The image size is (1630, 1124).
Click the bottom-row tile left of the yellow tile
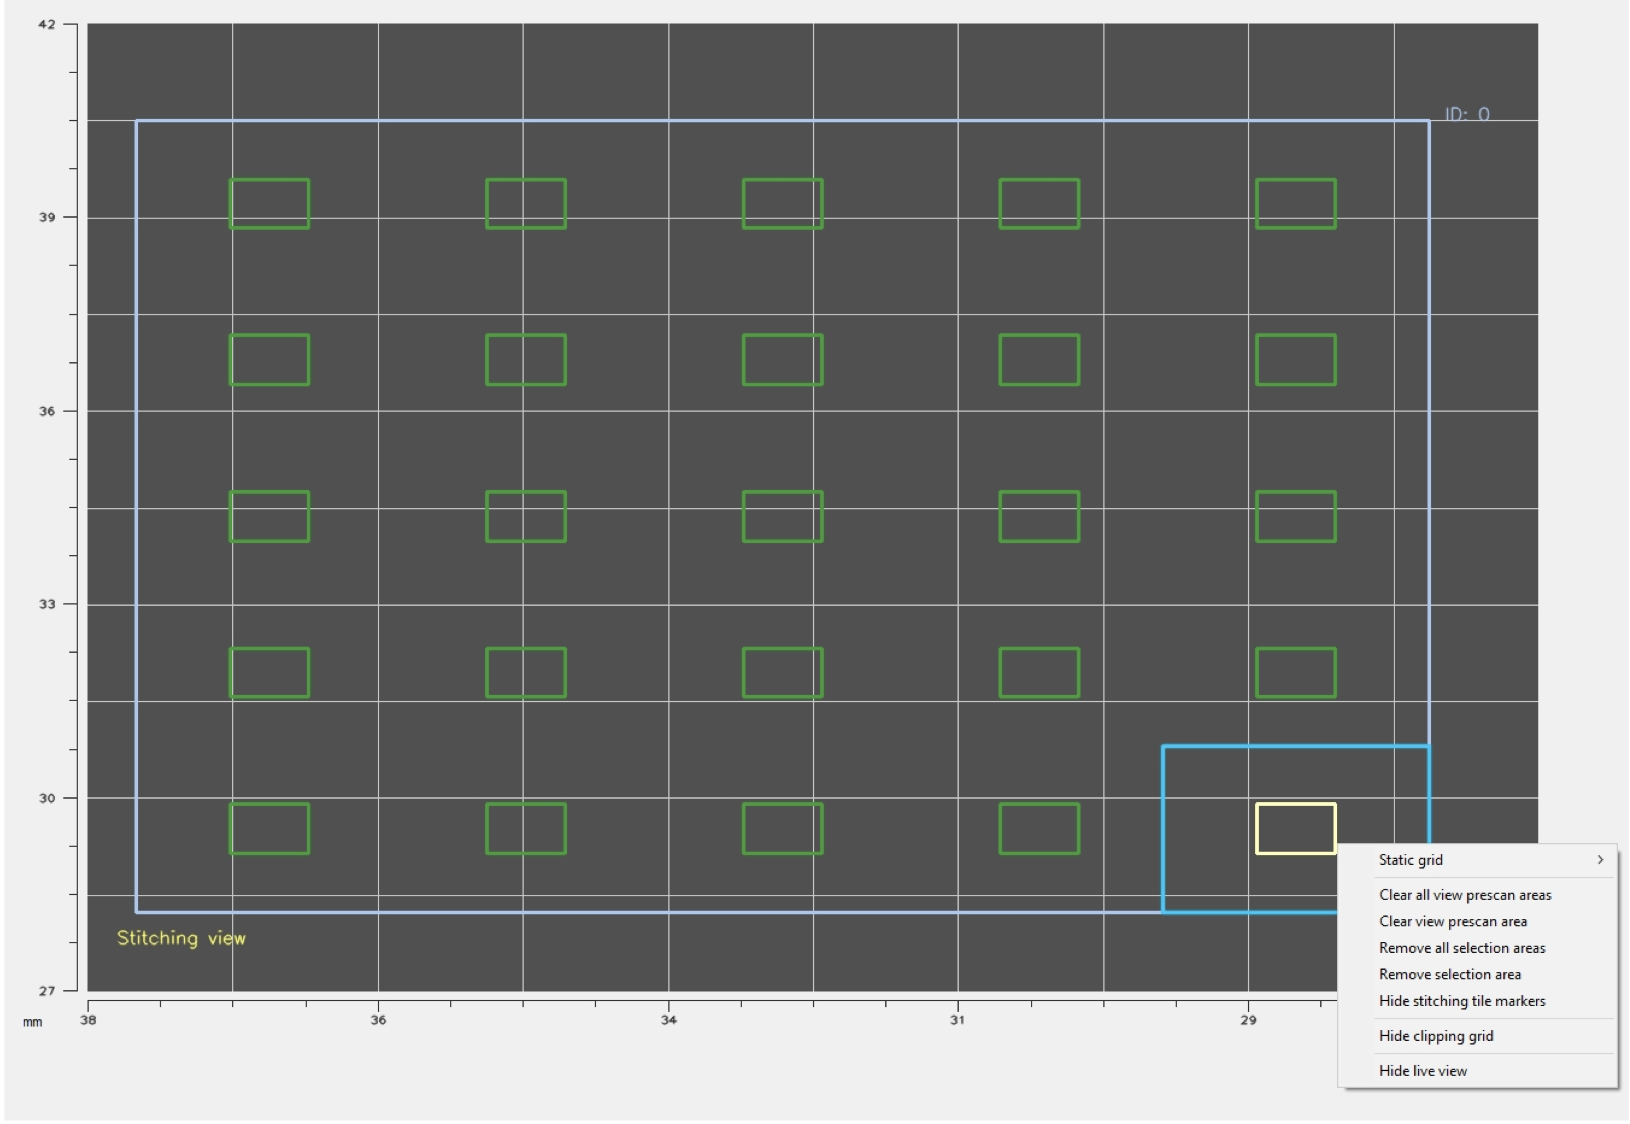coord(1039,829)
